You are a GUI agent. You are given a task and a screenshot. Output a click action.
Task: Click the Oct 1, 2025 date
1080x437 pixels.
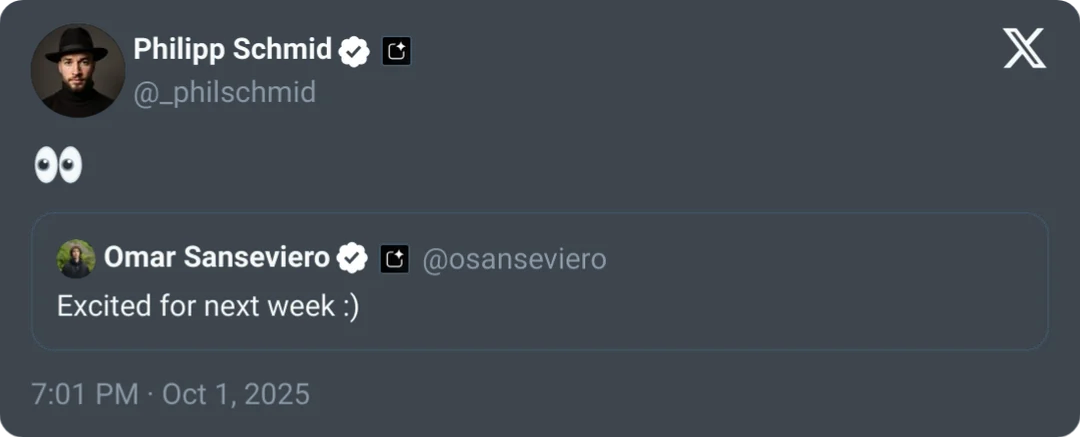235,394
